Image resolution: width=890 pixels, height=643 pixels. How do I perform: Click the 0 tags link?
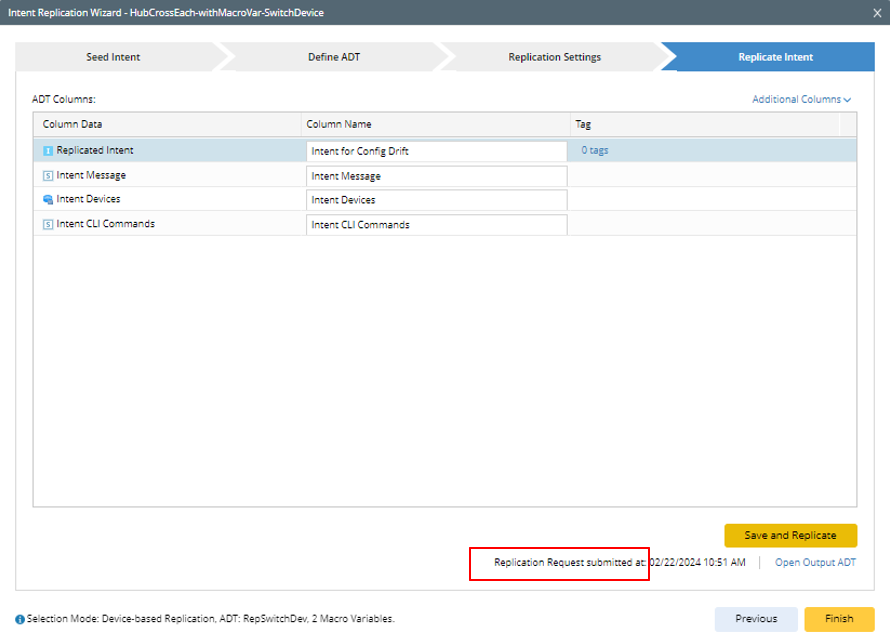(x=595, y=151)
